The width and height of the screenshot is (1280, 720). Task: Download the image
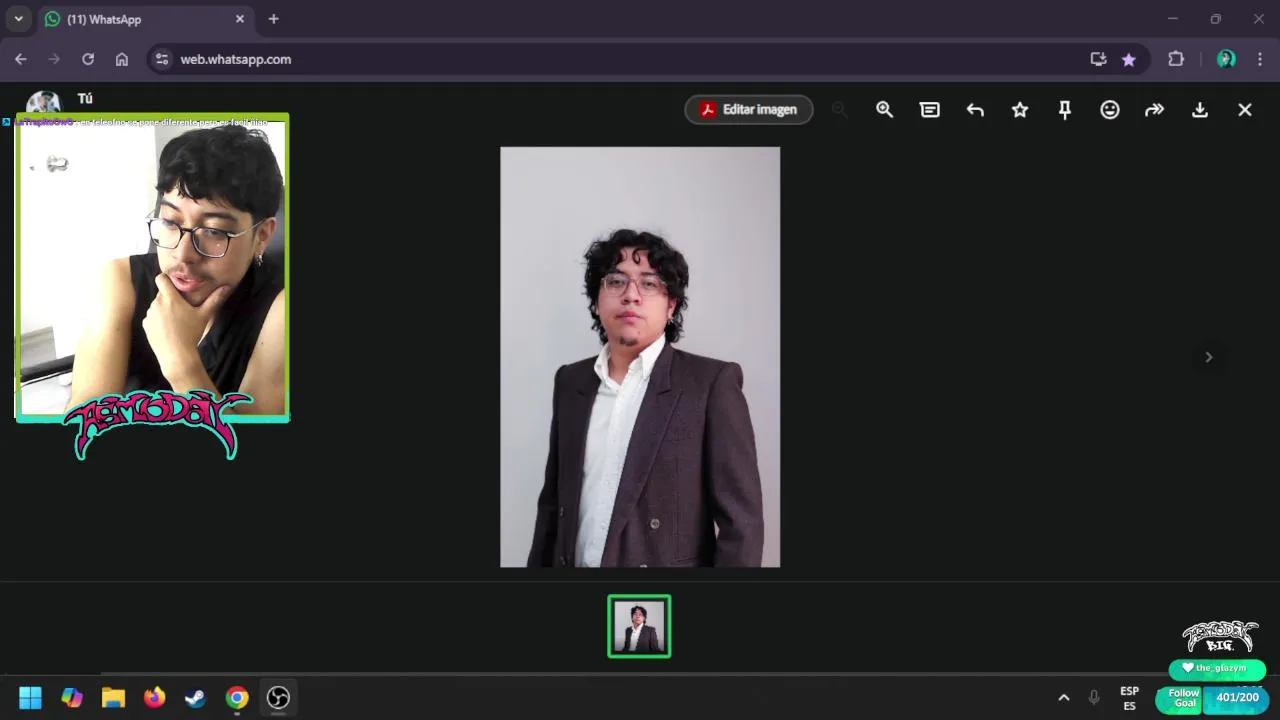click(x=1200, y=109)
